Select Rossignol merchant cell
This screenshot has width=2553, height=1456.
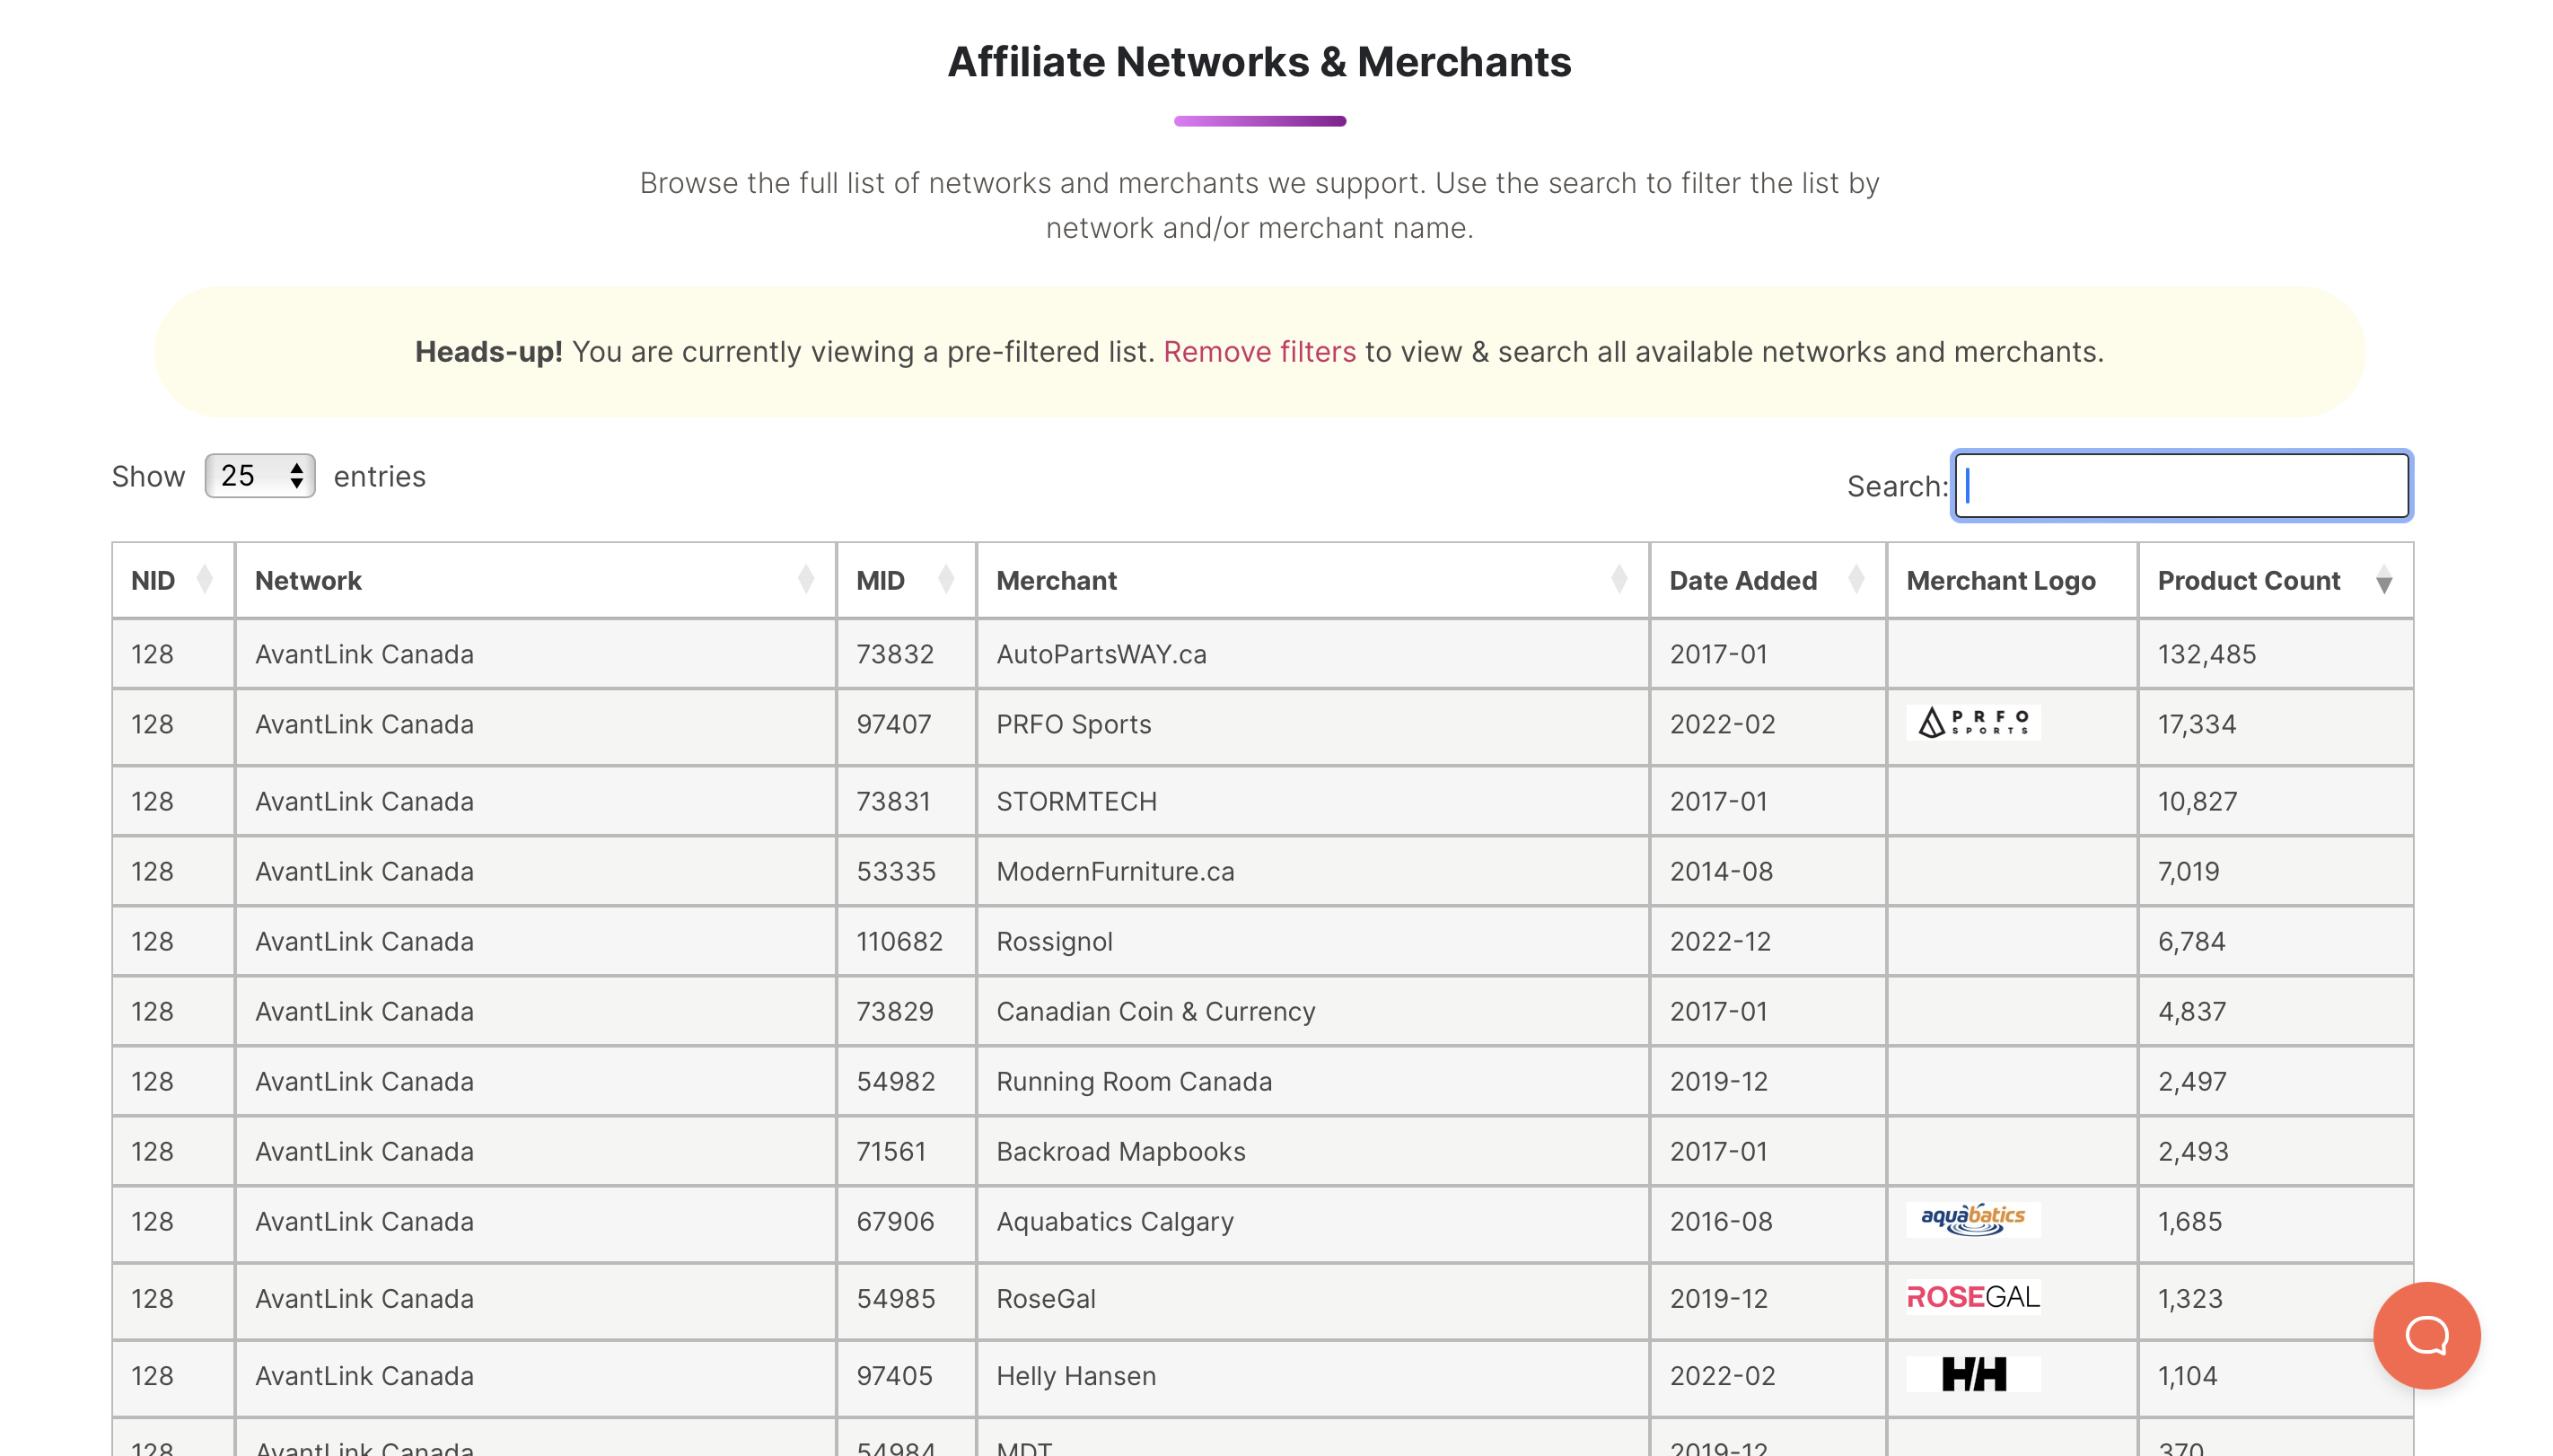(1312, 941)
